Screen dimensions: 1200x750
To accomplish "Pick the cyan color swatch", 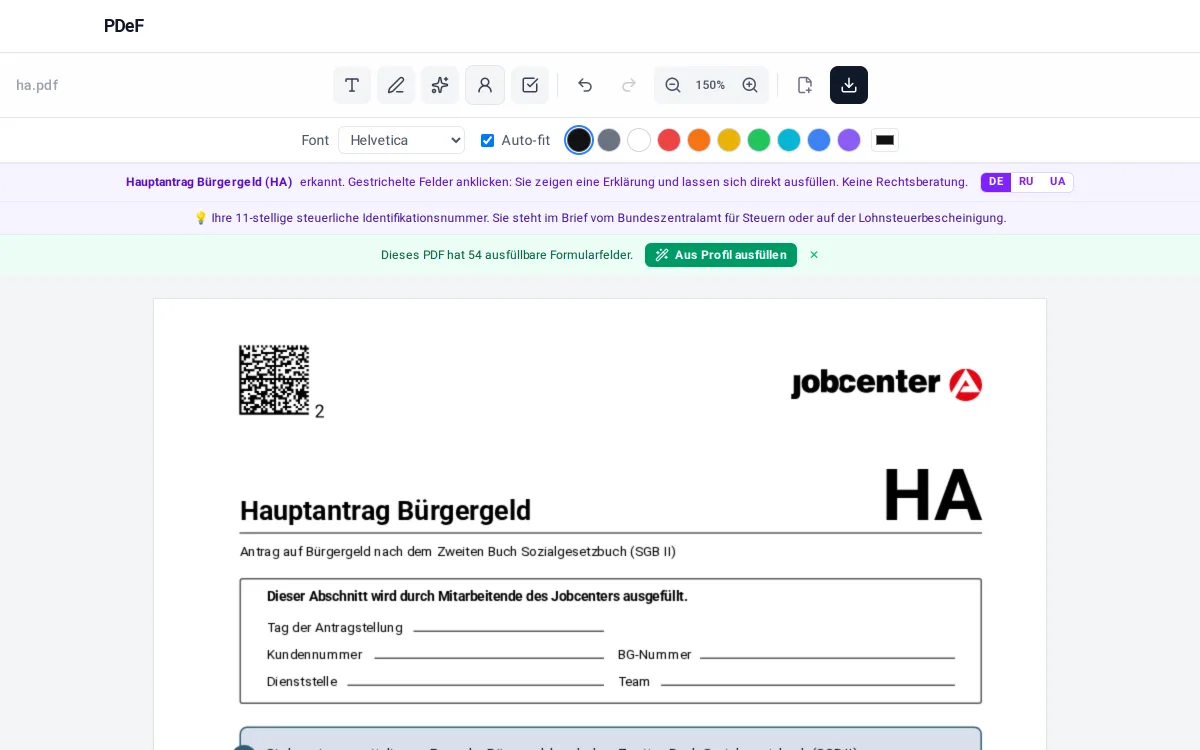I will [789, 140].
